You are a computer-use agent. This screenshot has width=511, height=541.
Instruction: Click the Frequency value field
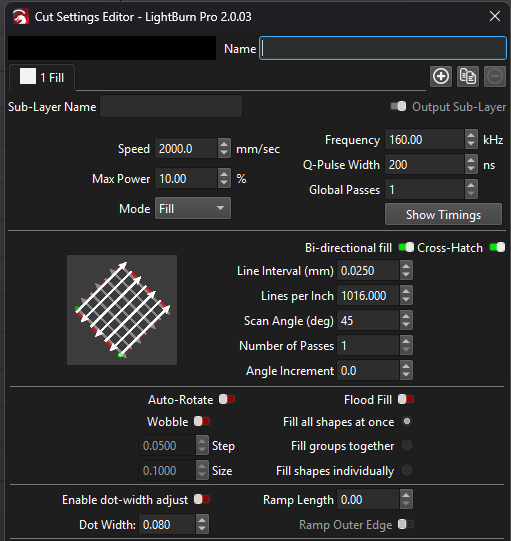click(425, 140)
